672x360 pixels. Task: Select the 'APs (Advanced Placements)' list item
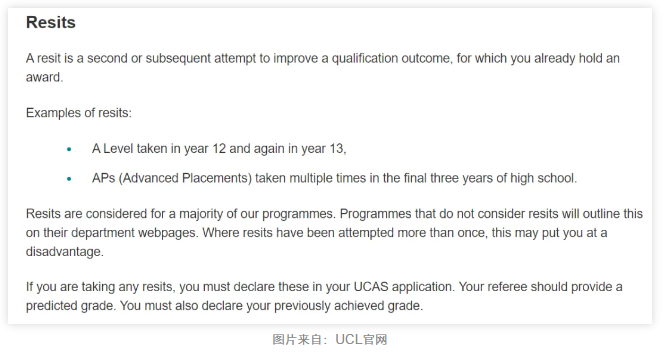coord(334,178)
